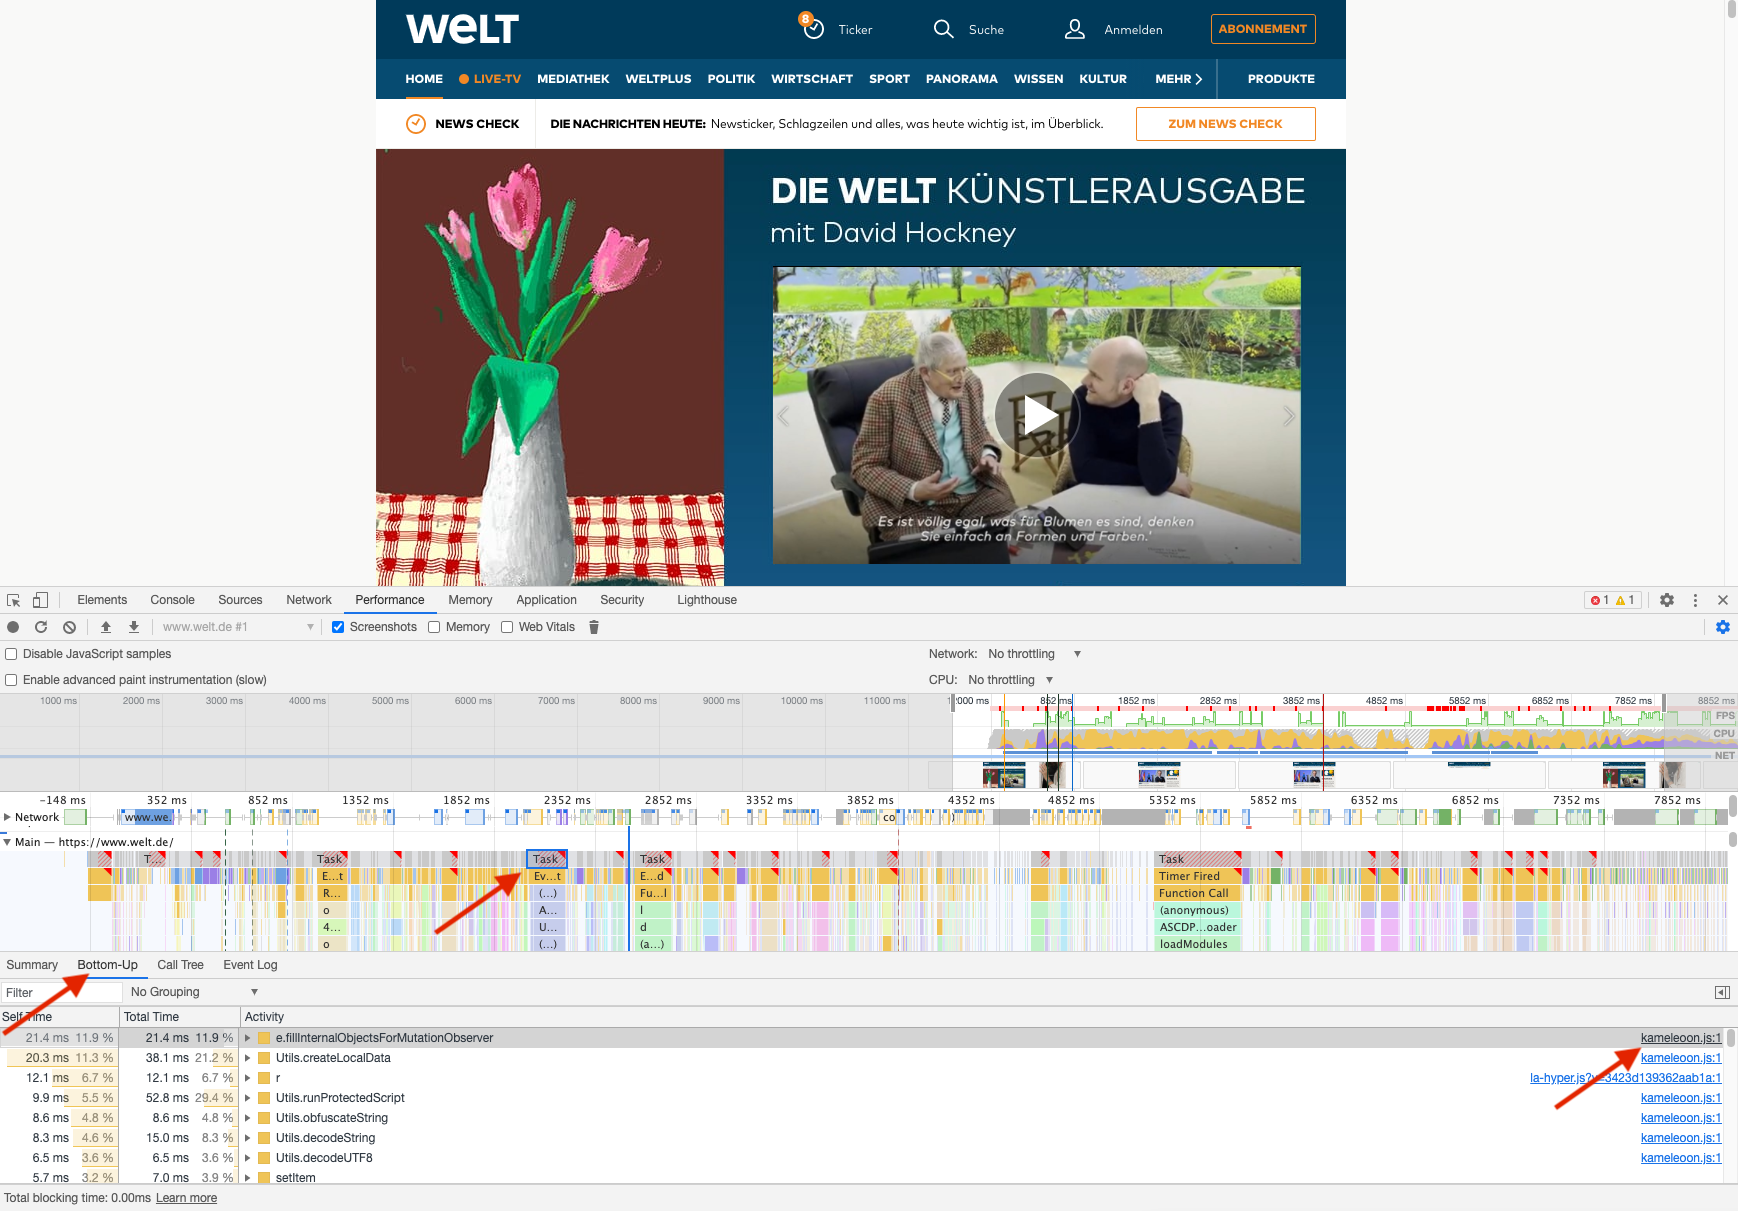This screenshot has height=1211, width=1738.
Task: Check Enable advanced paint instrumentation
Action: (x=11, y=680)
